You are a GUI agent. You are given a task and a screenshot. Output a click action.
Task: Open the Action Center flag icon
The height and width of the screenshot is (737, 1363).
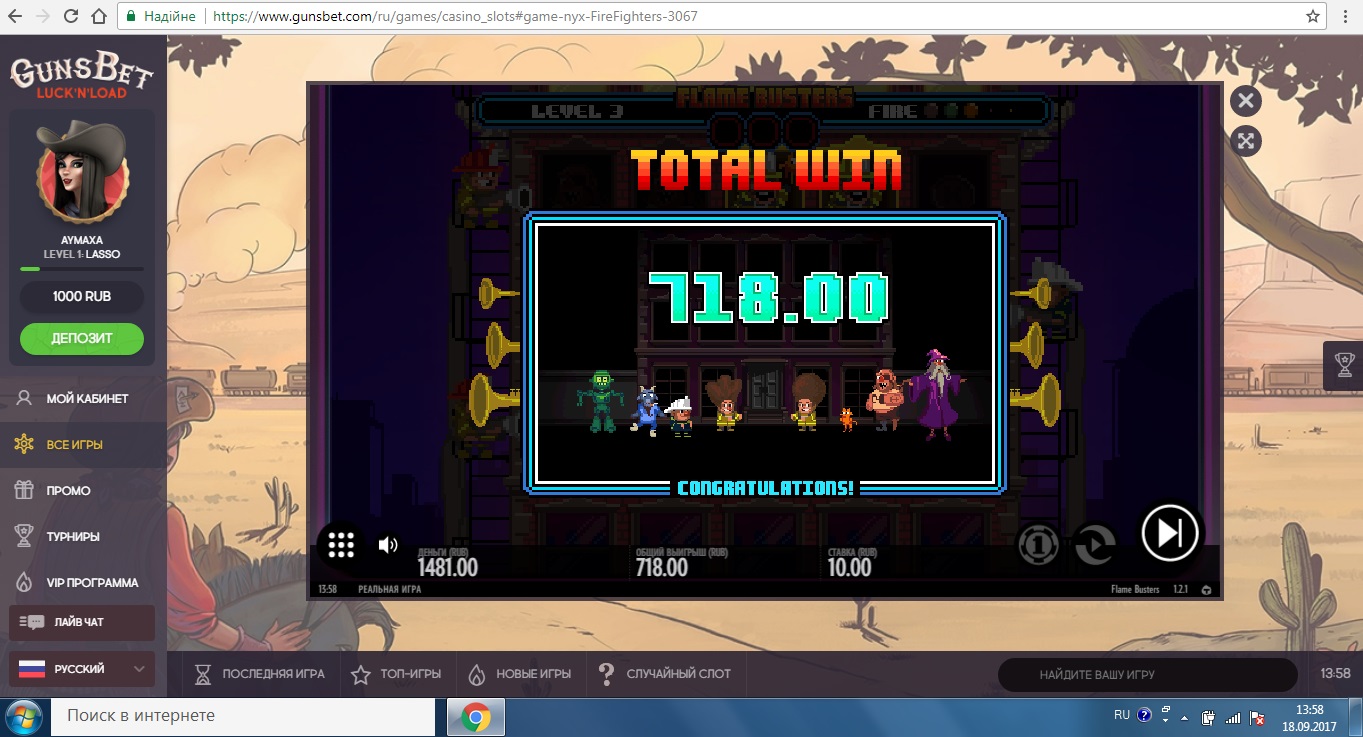click(1257, 717)
